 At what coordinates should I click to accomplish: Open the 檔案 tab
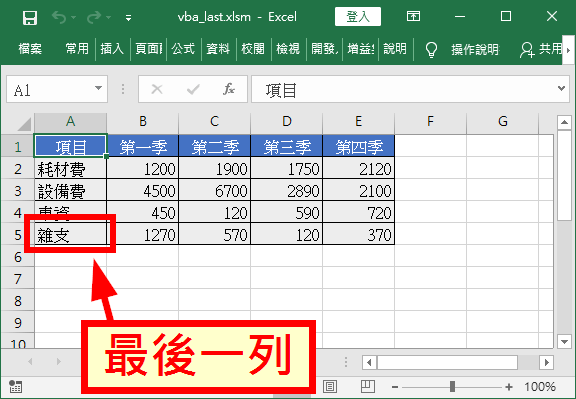[30, 48]
